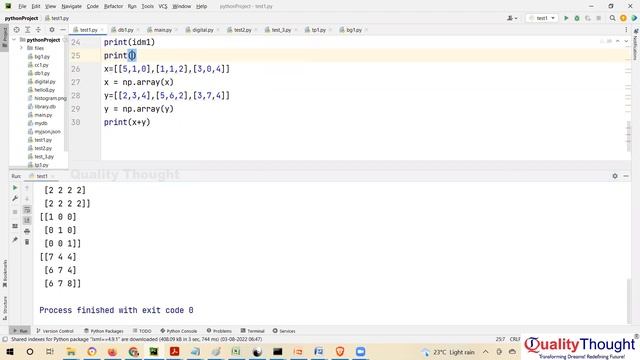Open Search Everywhere magnifier icon
The width and height of the screenshot is (640, 360).
click(x=612, y=18)
